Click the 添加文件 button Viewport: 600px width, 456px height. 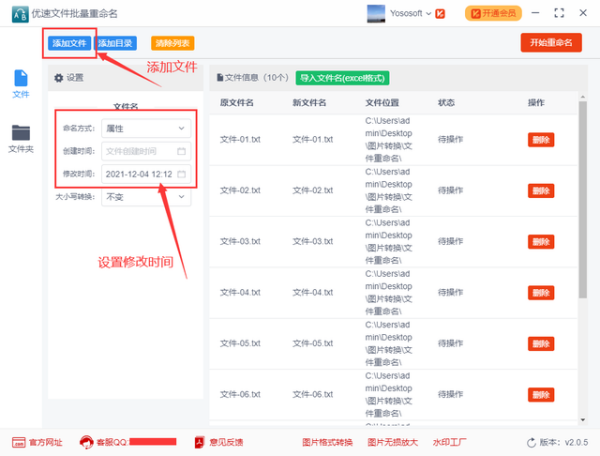tap(69, 43)
